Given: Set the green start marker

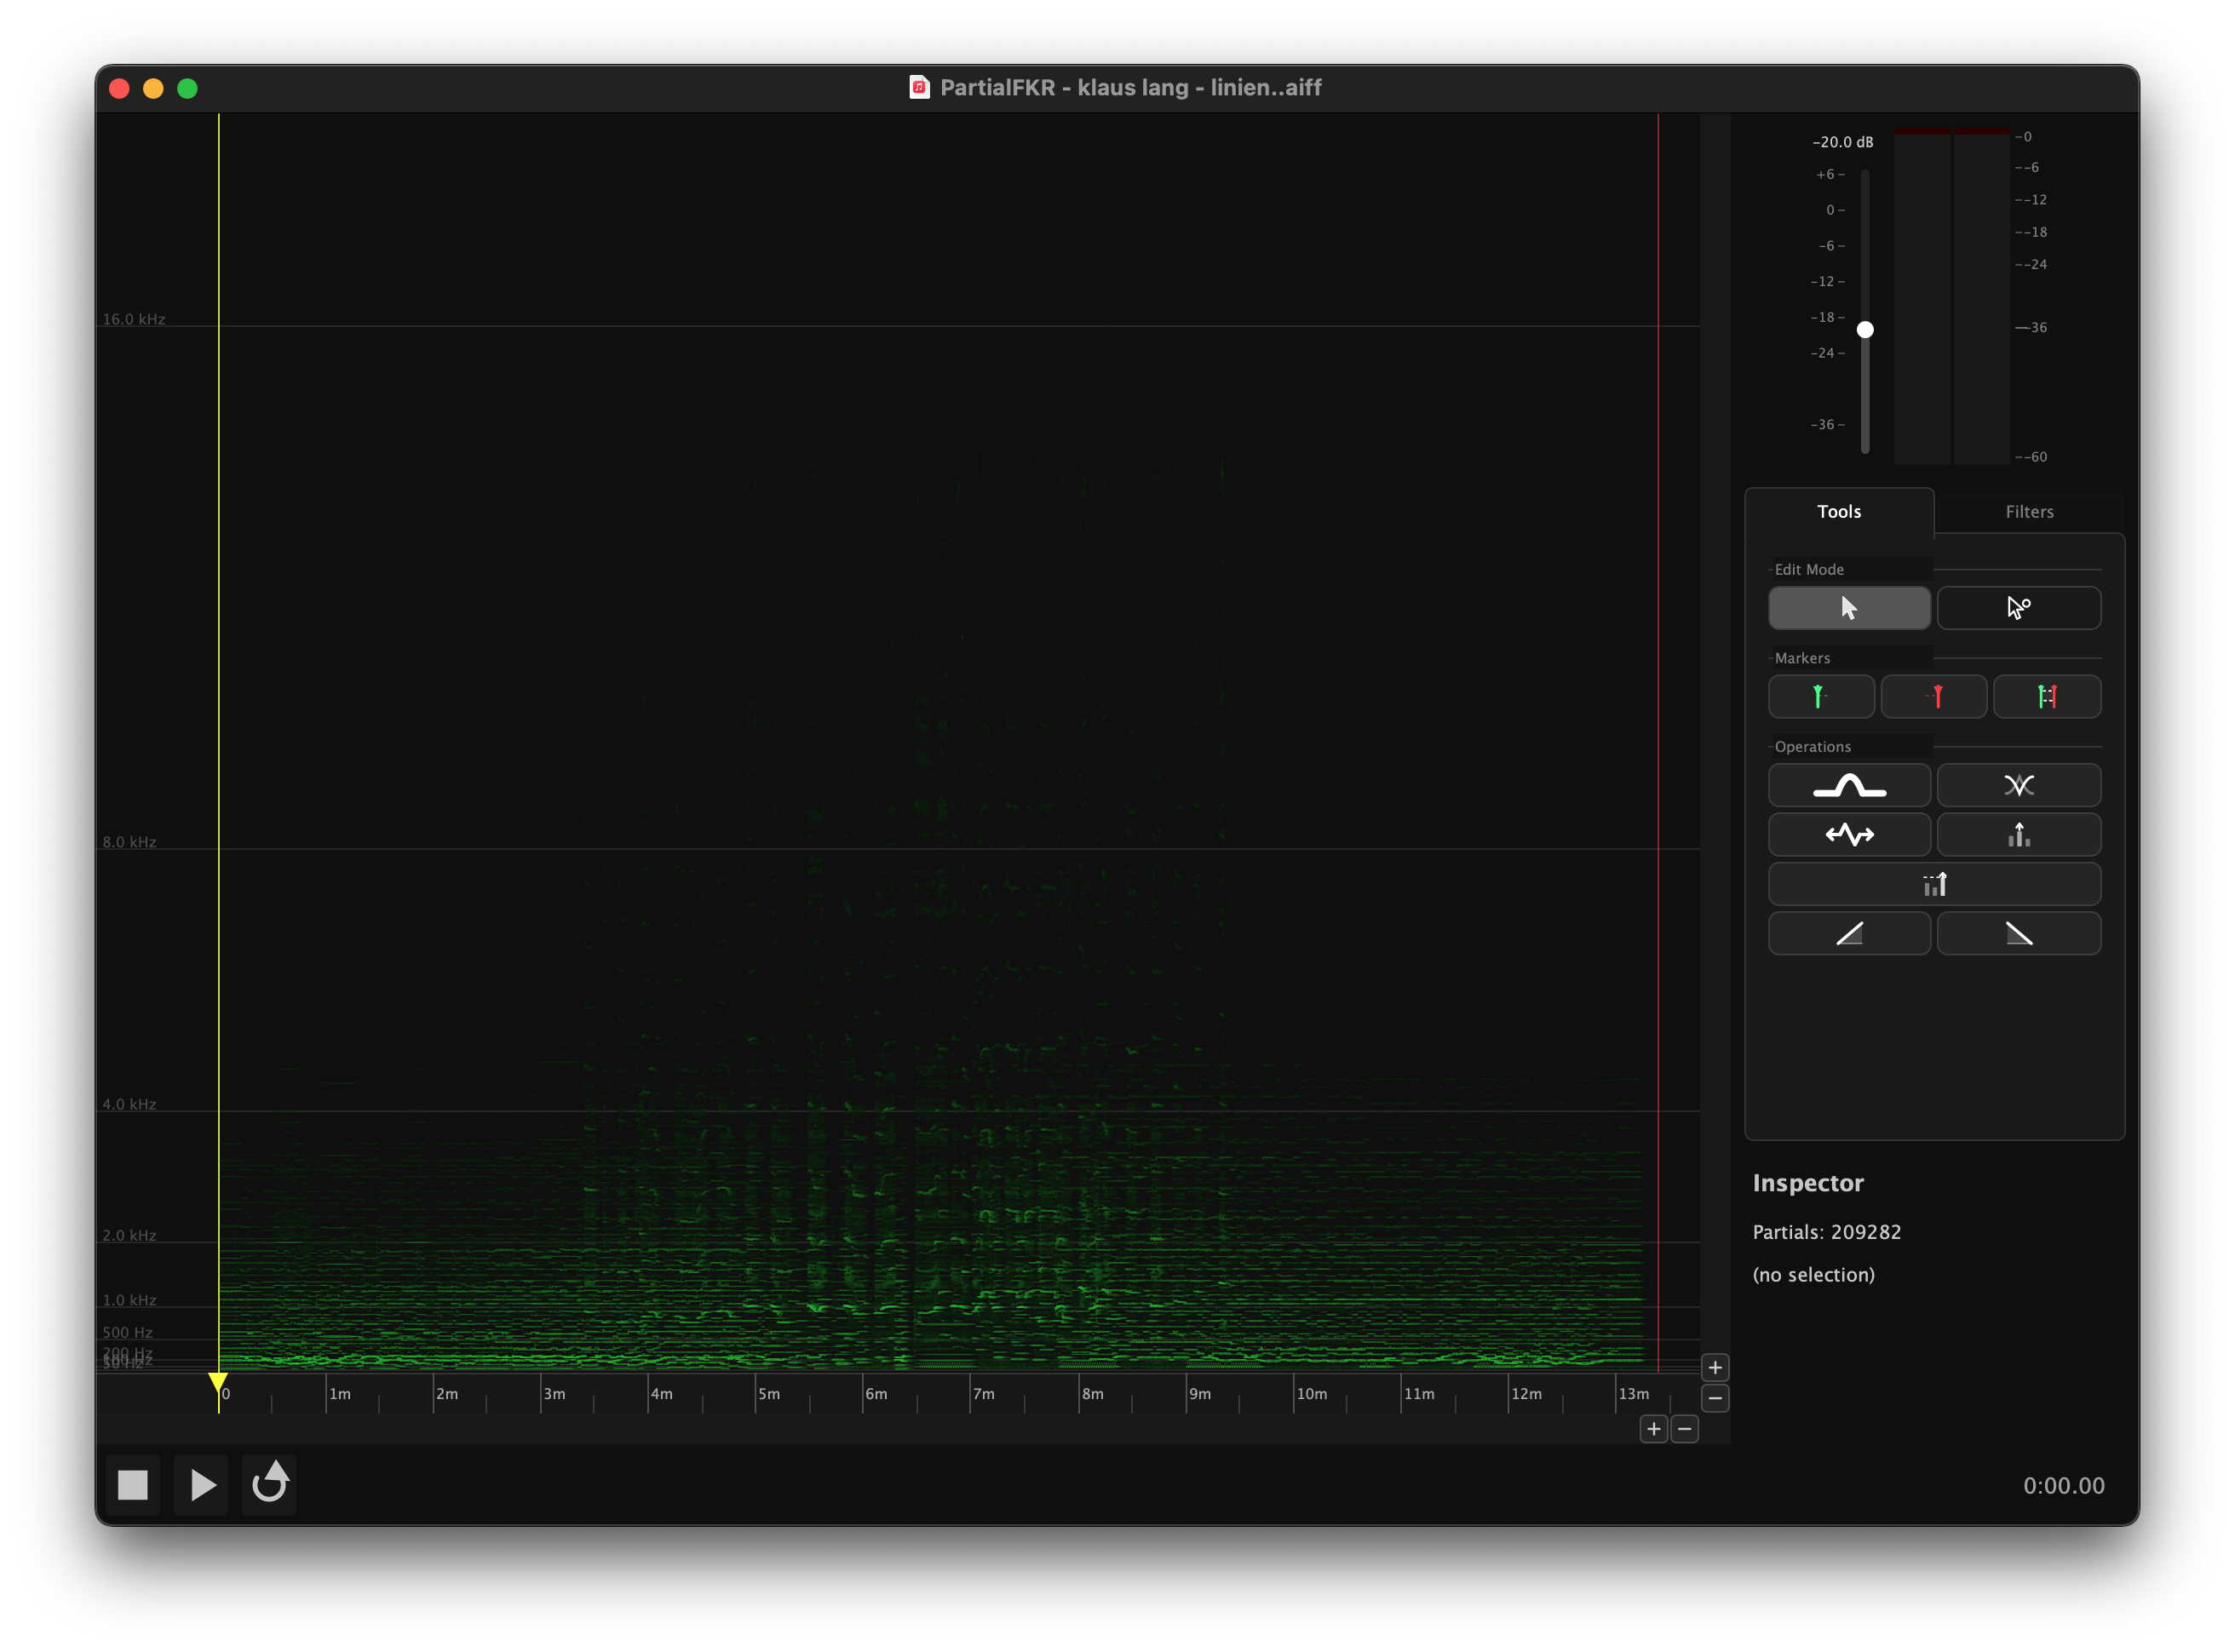Looking at the screenshot, I should [1820, 697].
